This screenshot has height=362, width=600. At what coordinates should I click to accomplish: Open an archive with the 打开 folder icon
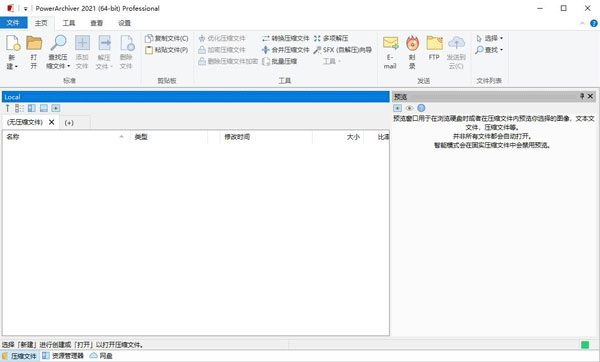coord(34,43)
